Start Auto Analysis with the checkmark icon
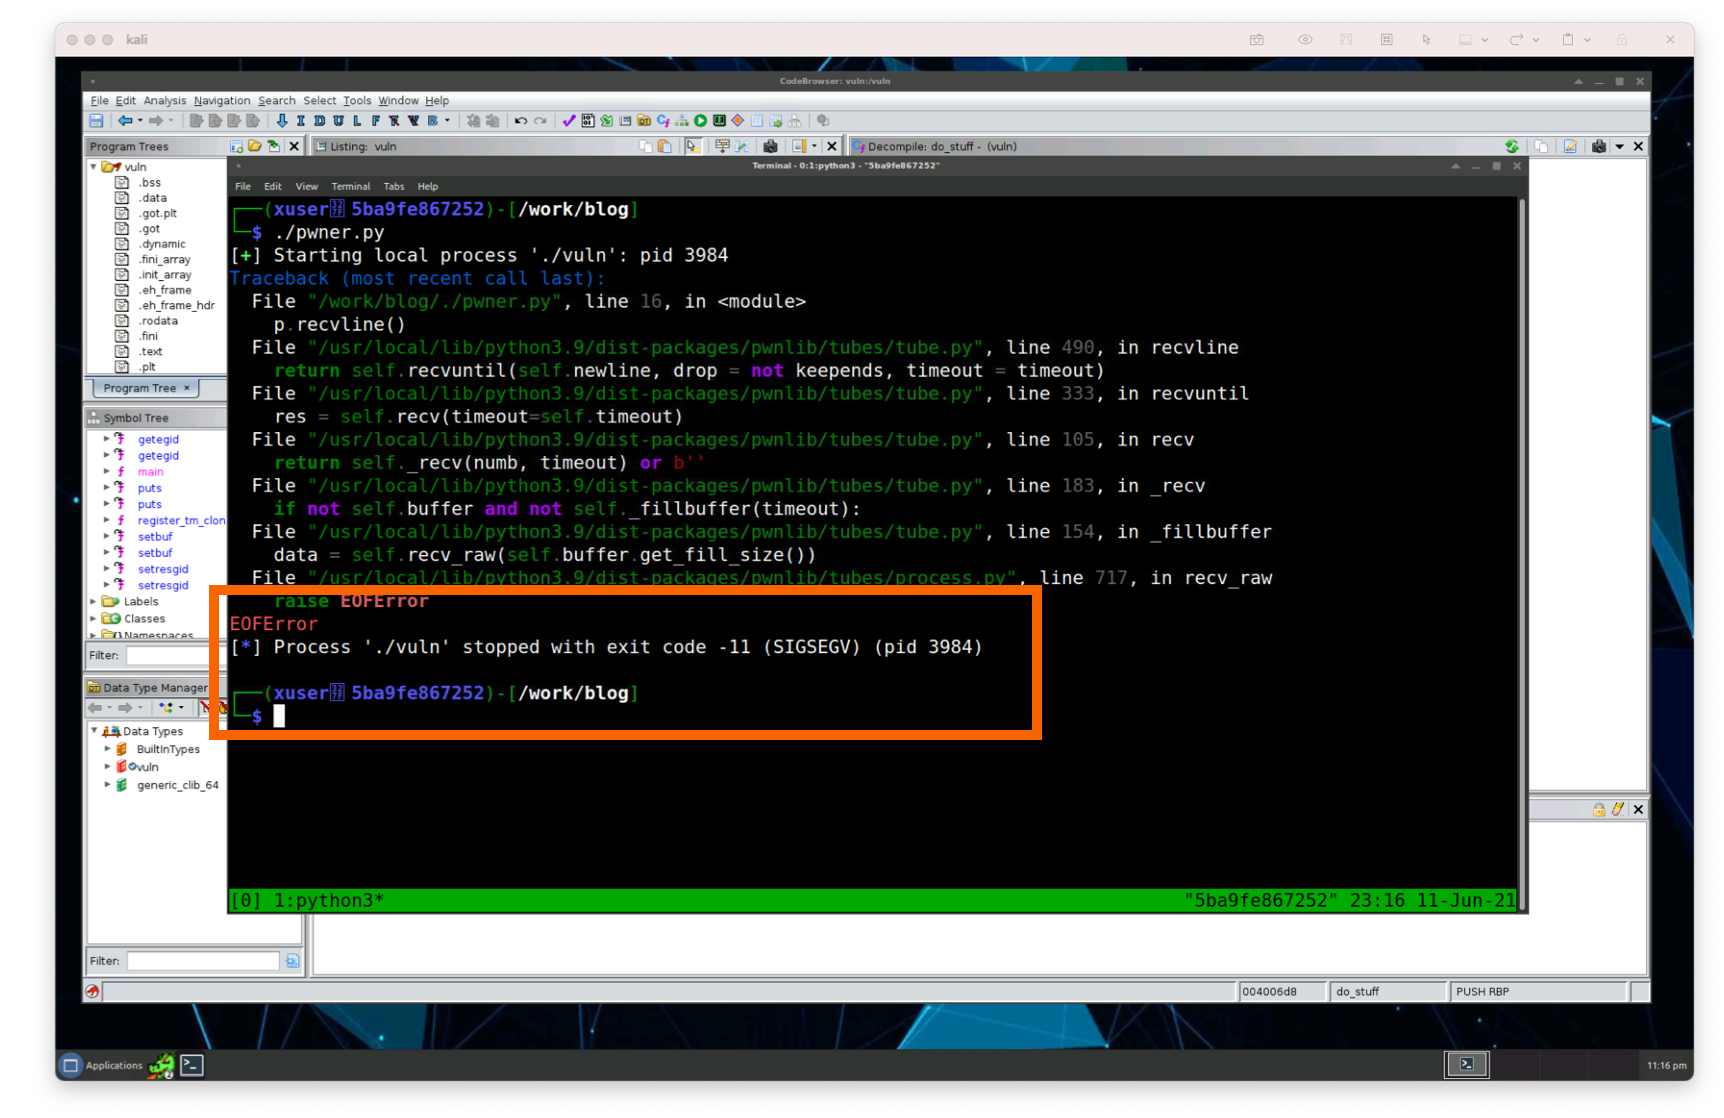The image size is (1724, 1118). coord(569,120)
